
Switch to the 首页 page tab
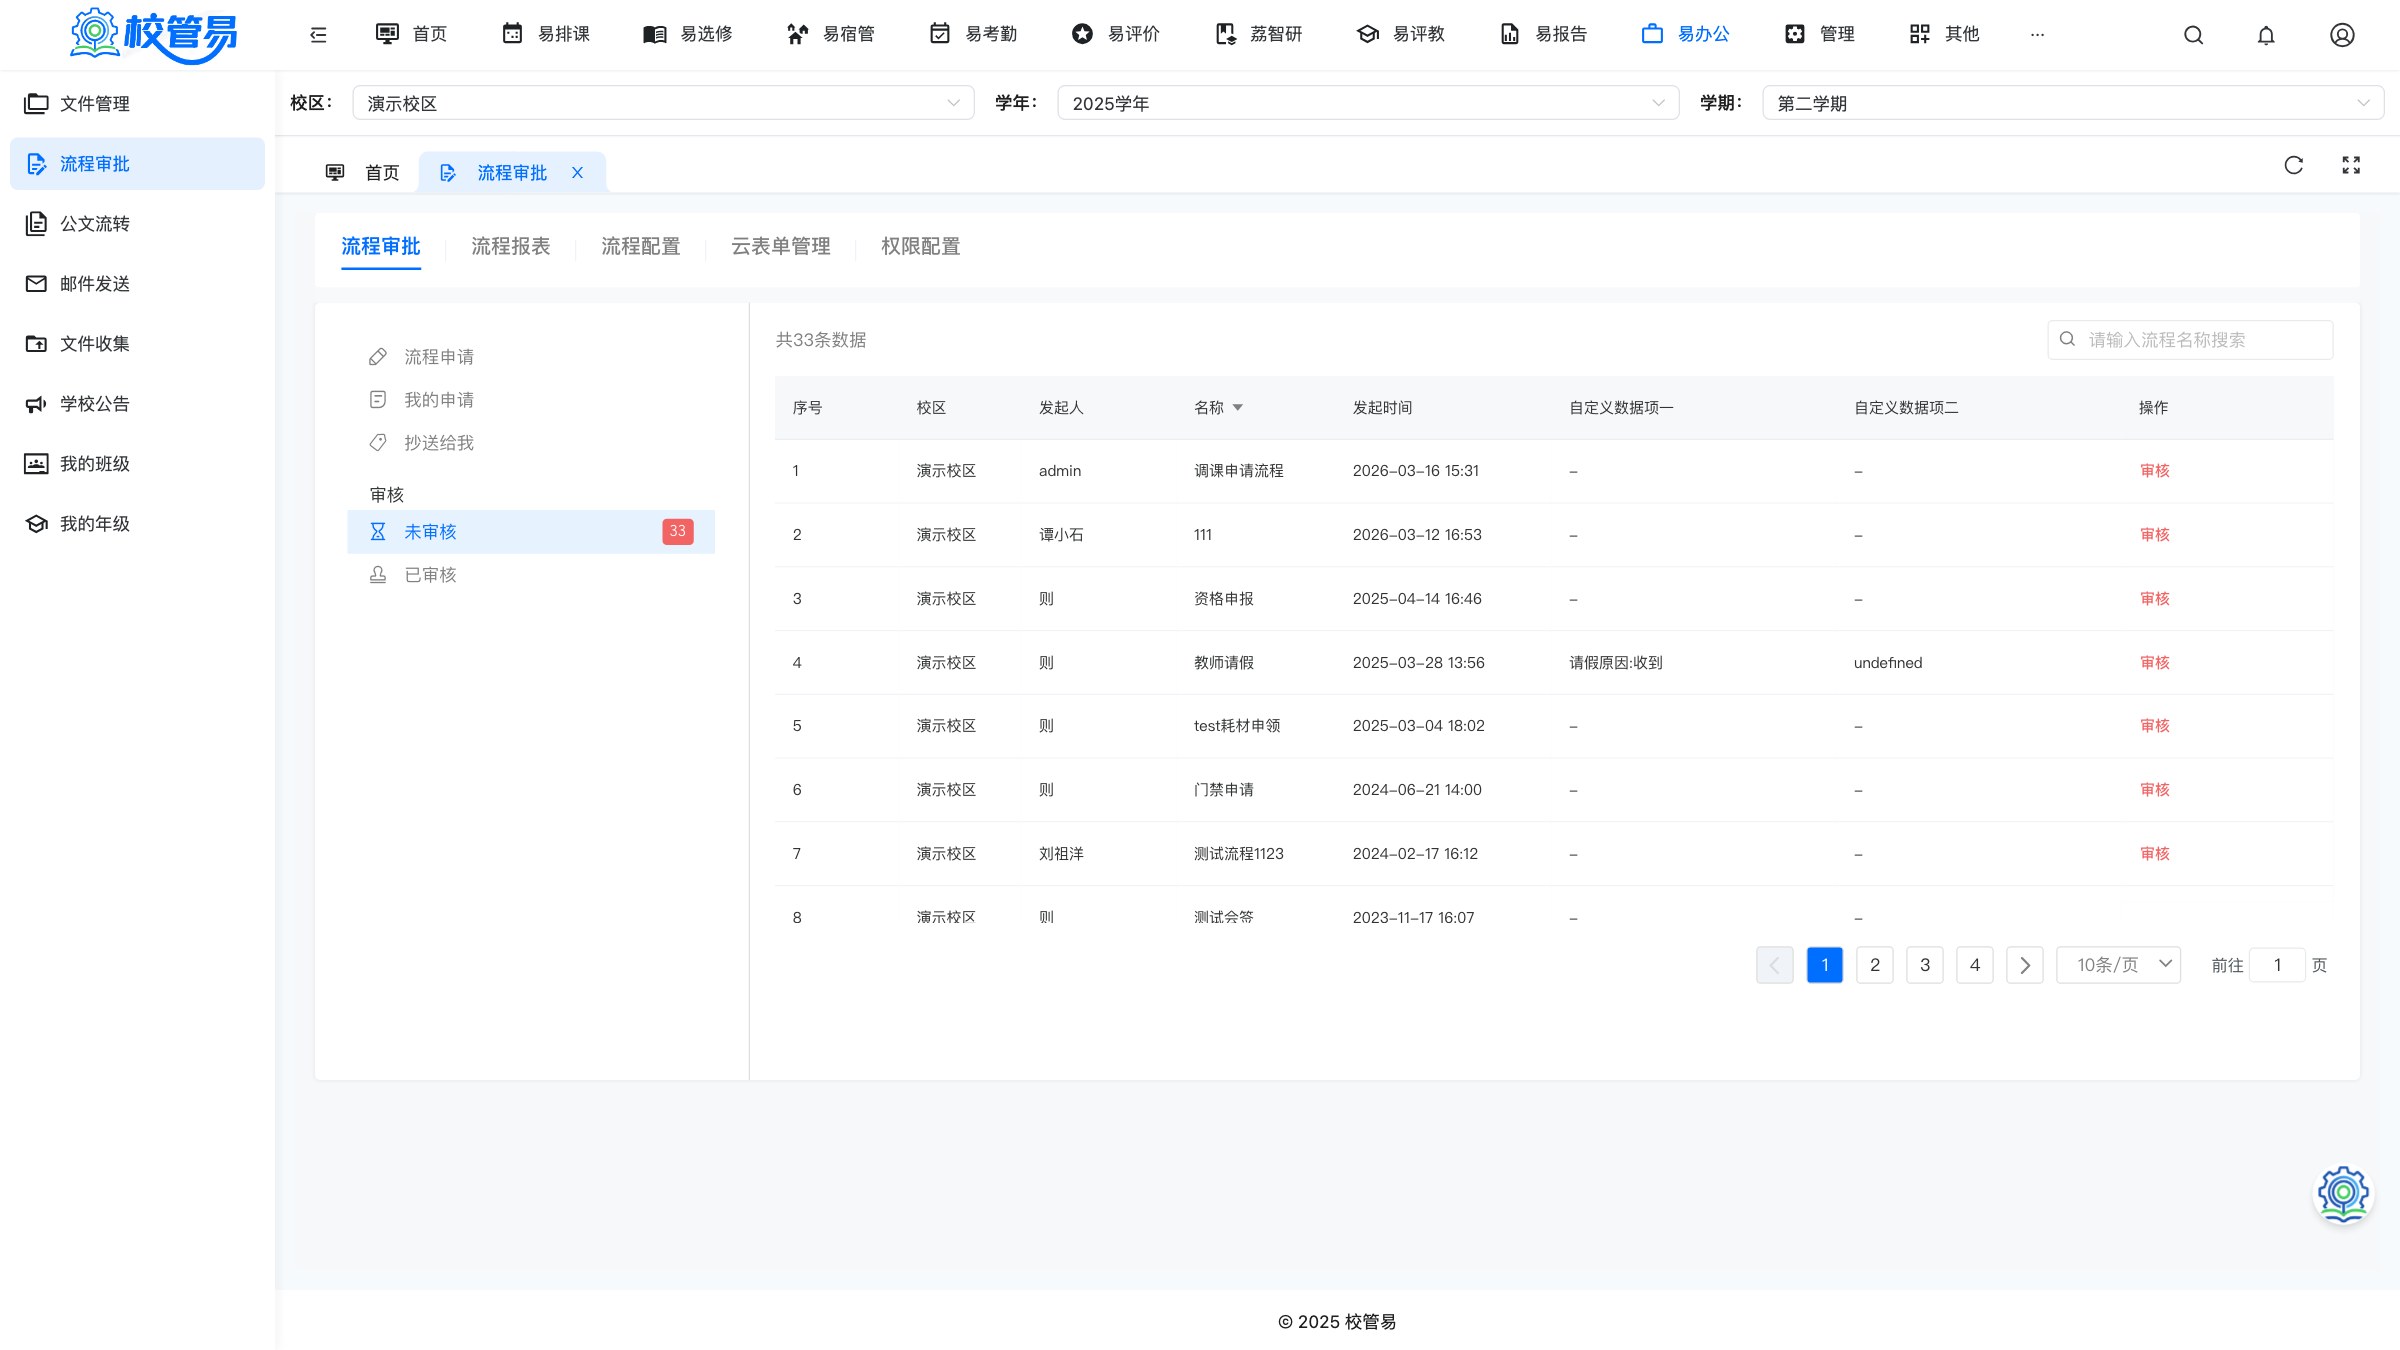point(363,173)
